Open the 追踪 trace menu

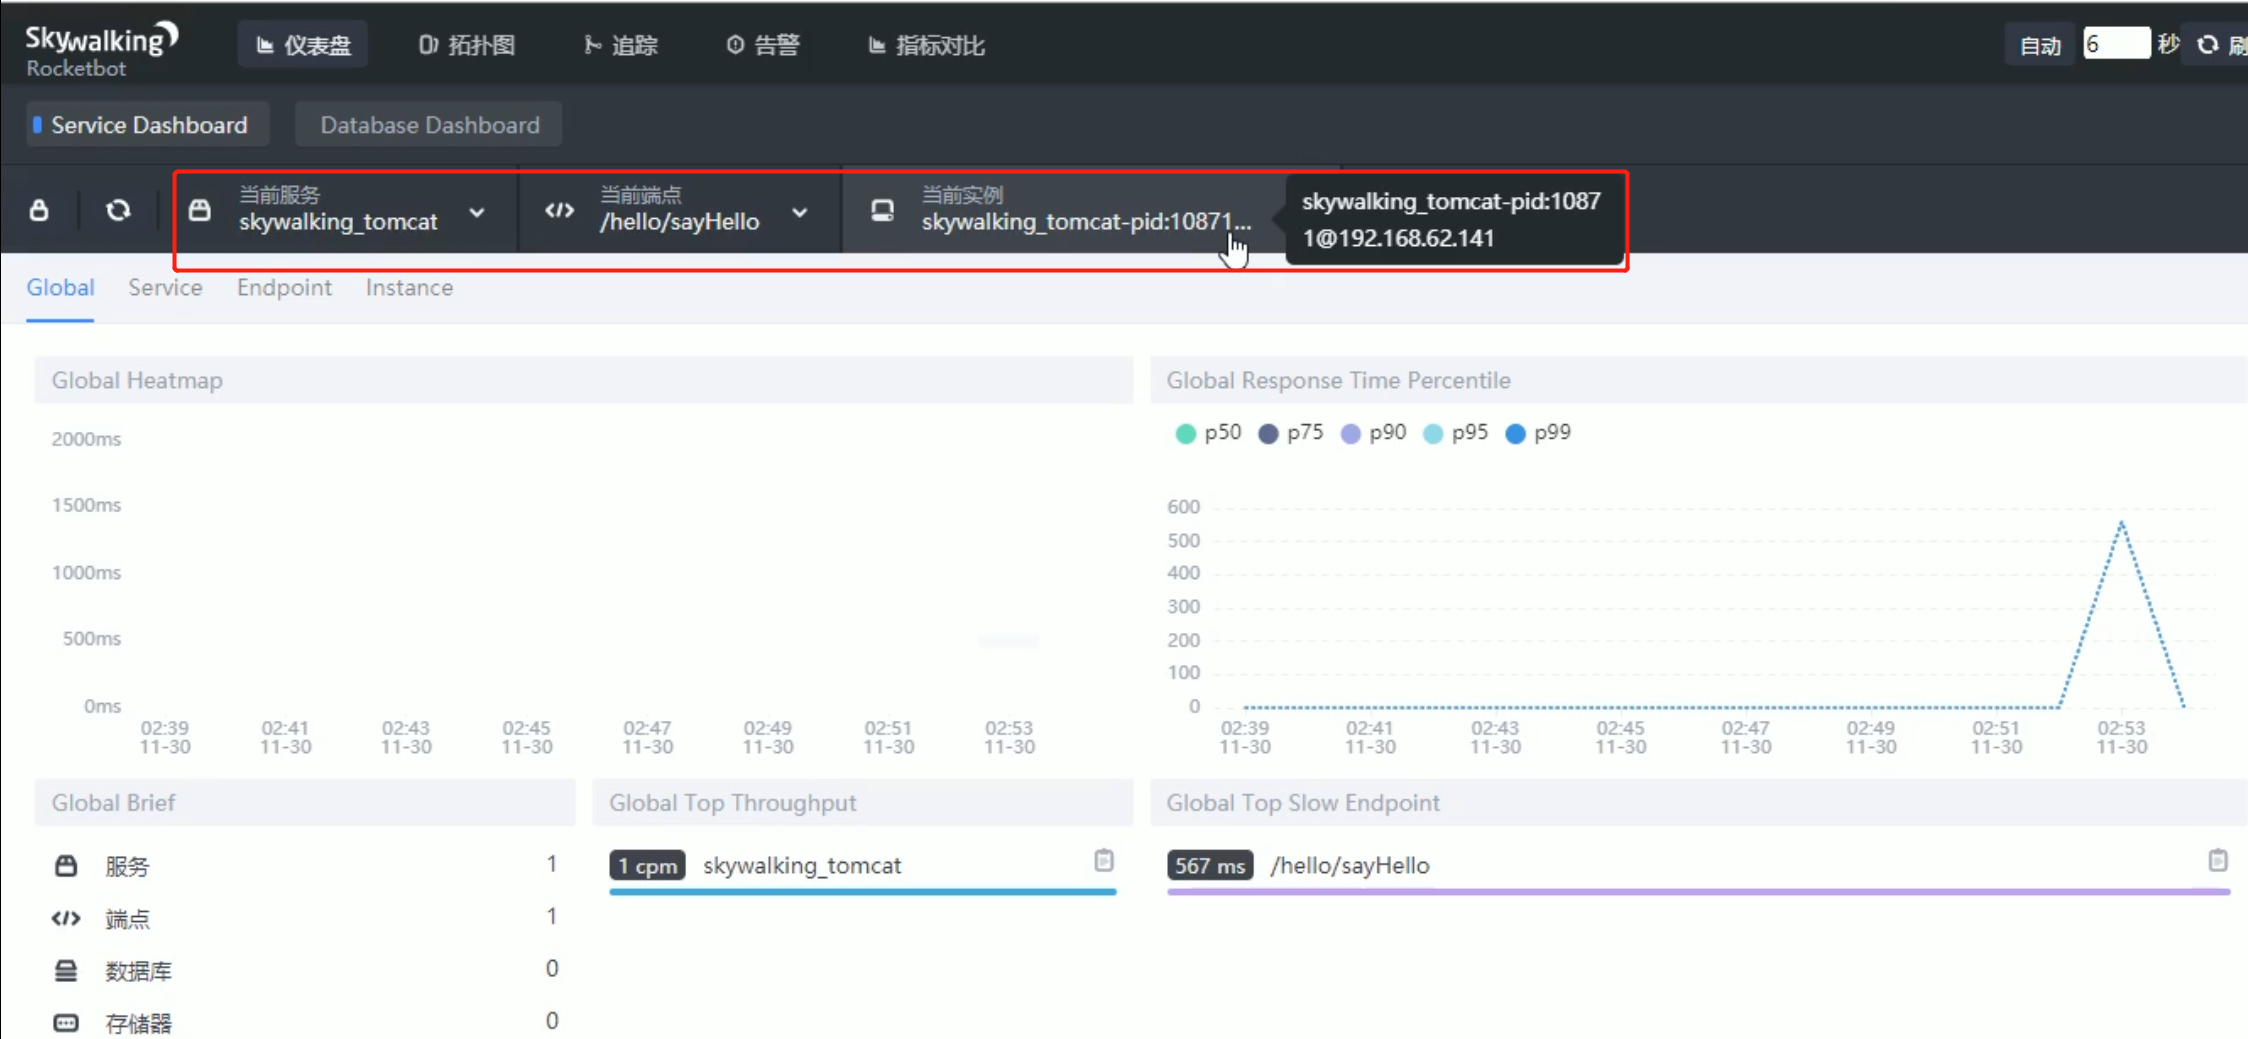[621, 45]
